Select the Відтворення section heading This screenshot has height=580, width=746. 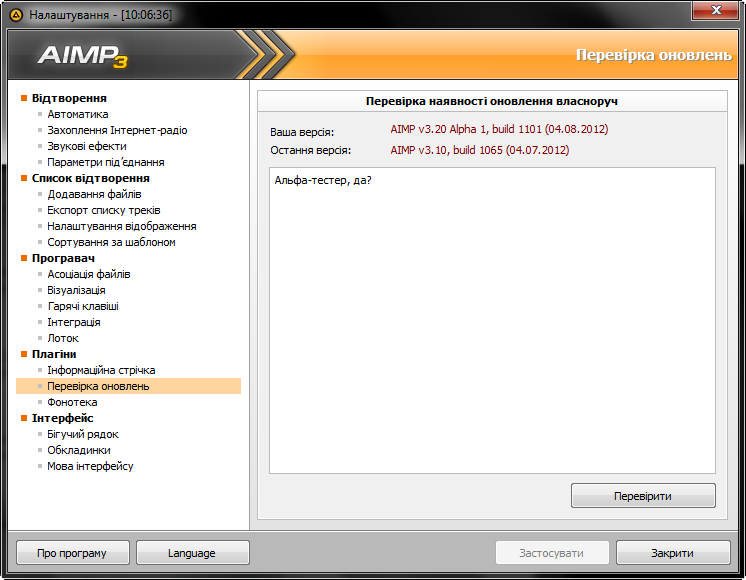click(69, 98)
